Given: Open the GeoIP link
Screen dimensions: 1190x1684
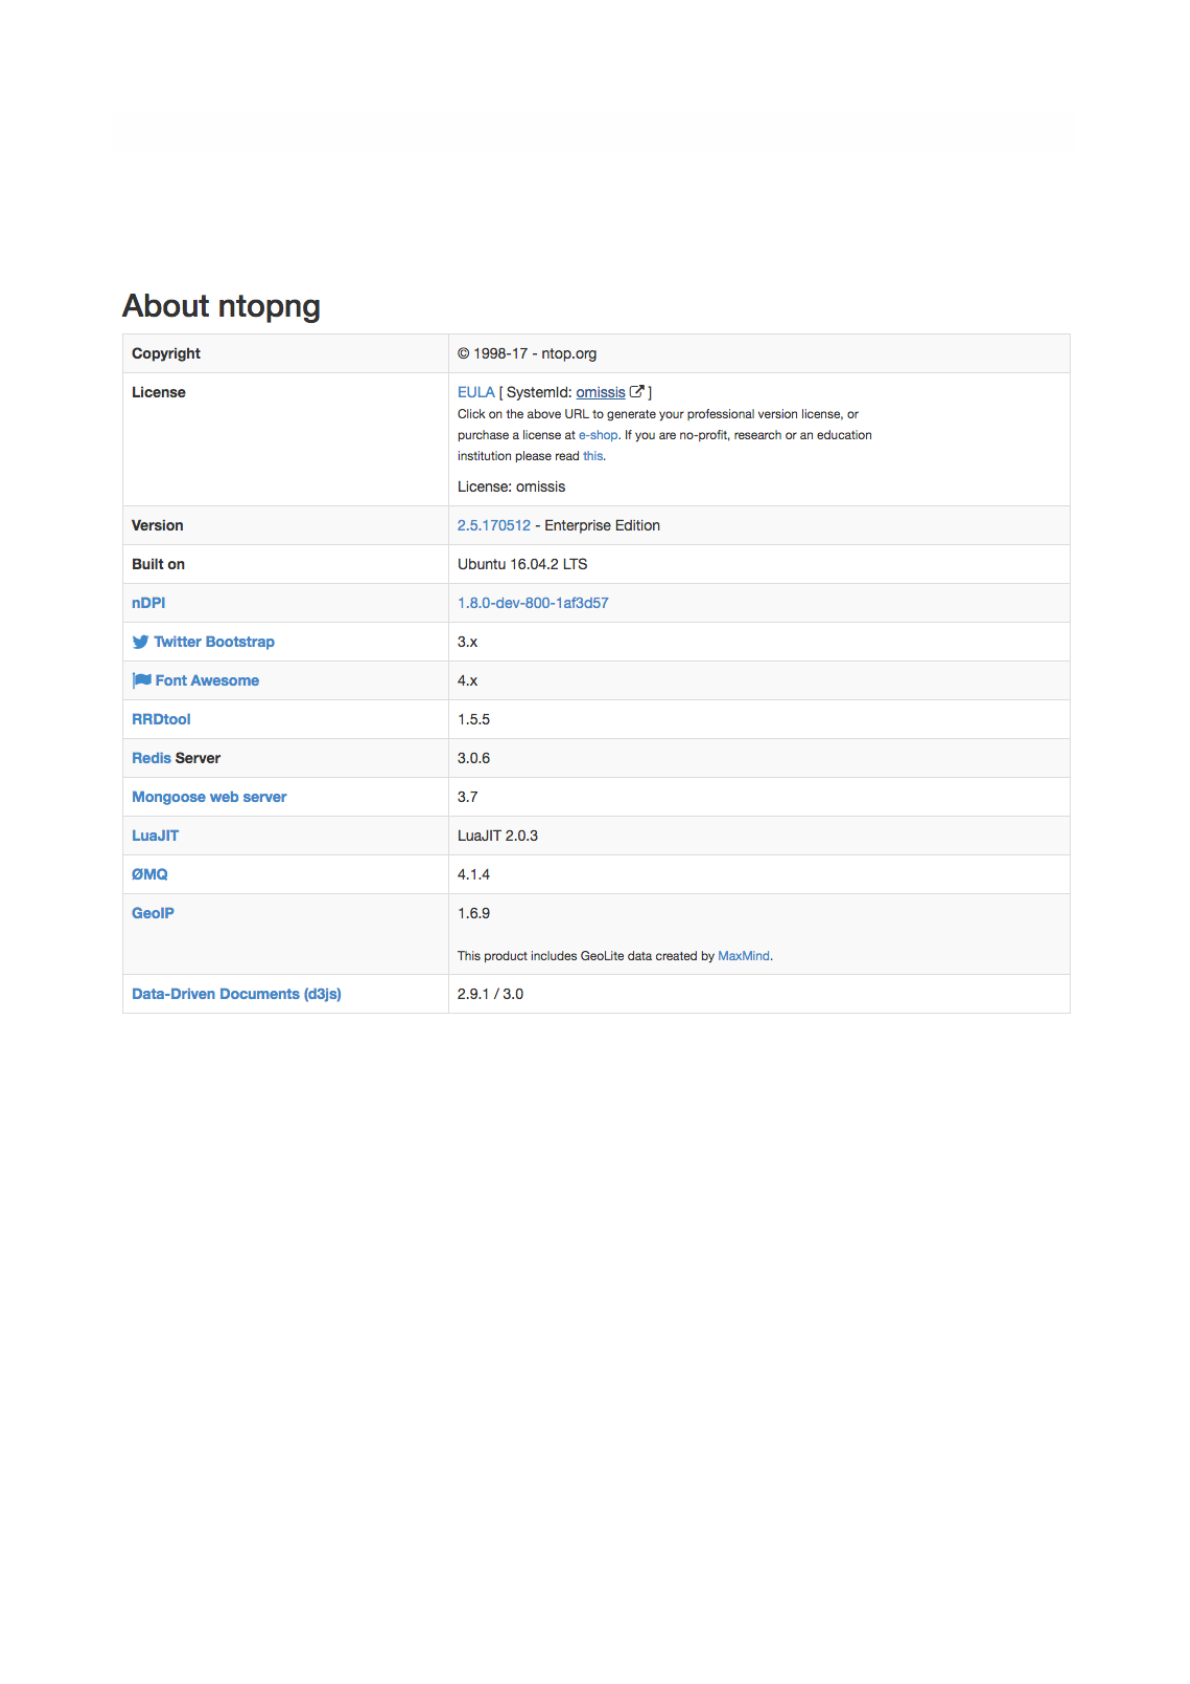Looking at the screenshot, I should coord(153,913).
